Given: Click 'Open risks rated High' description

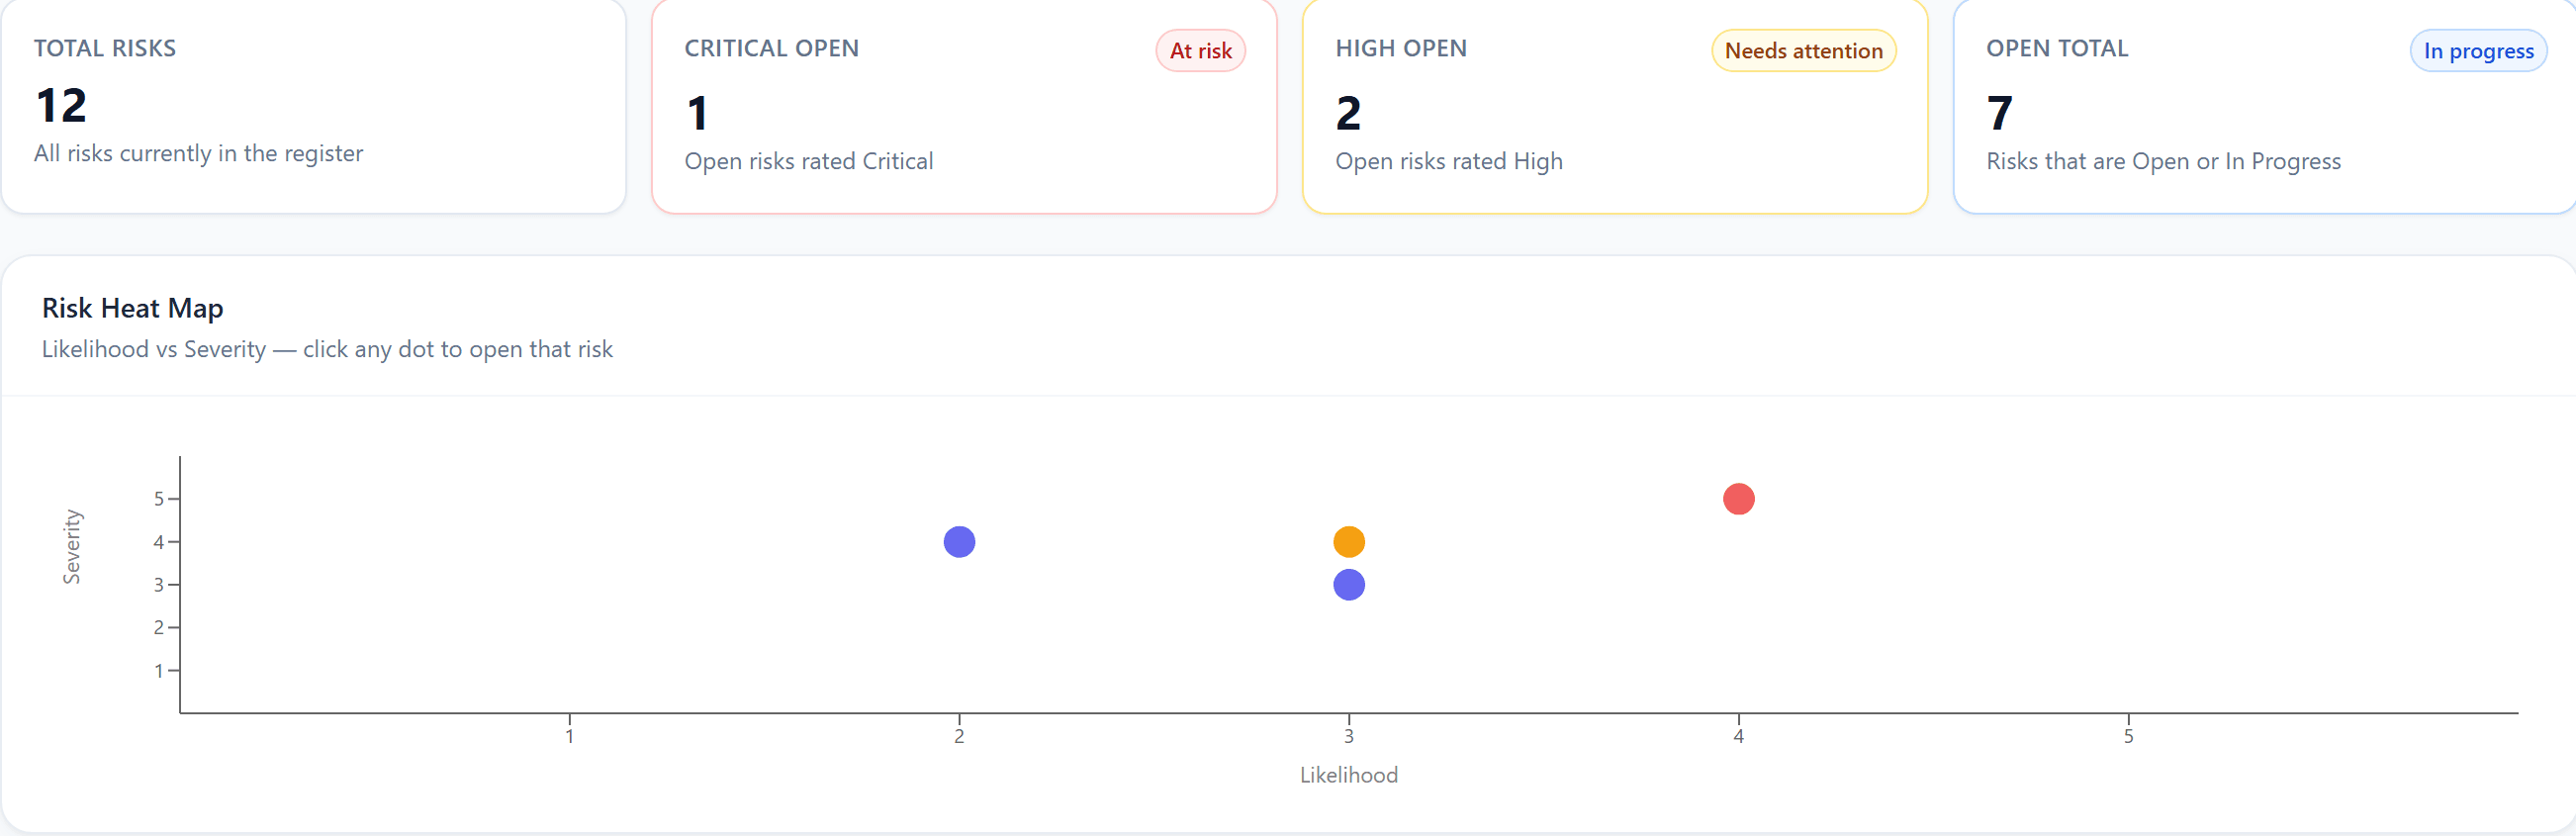Looking at the screenshot, I should point(1448,161).
